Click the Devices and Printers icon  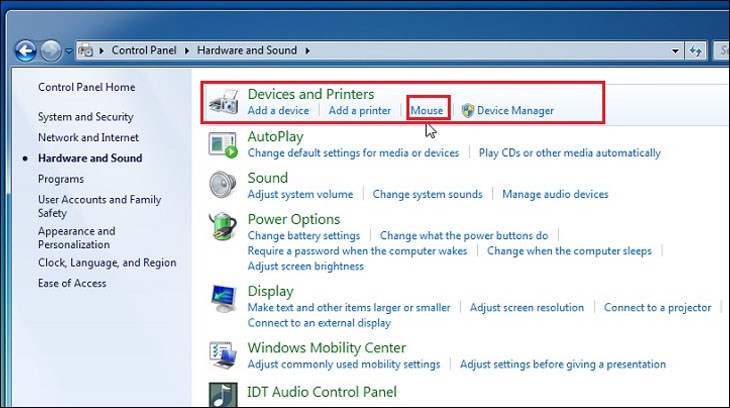point(223,102)
